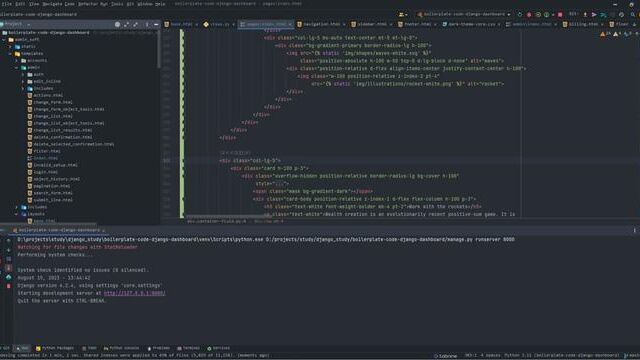Open the Python Packages tool window
The width and height of the screenshot is (640, 360).
55,348
